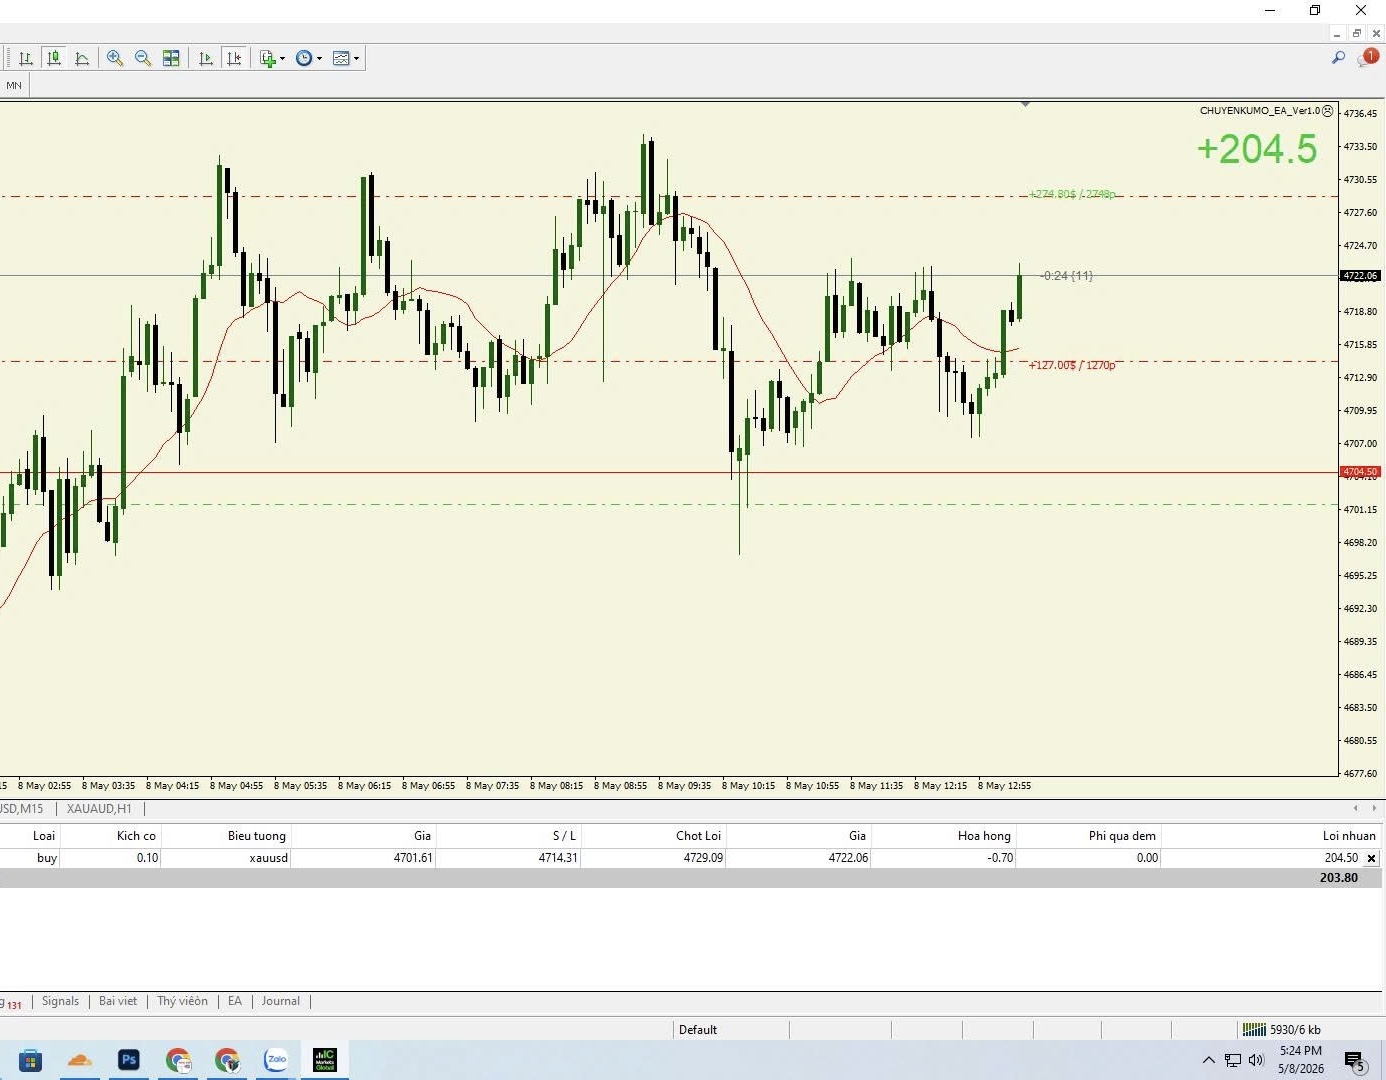
Task: Open Zalo from the taskbar
Action: 276,1060
